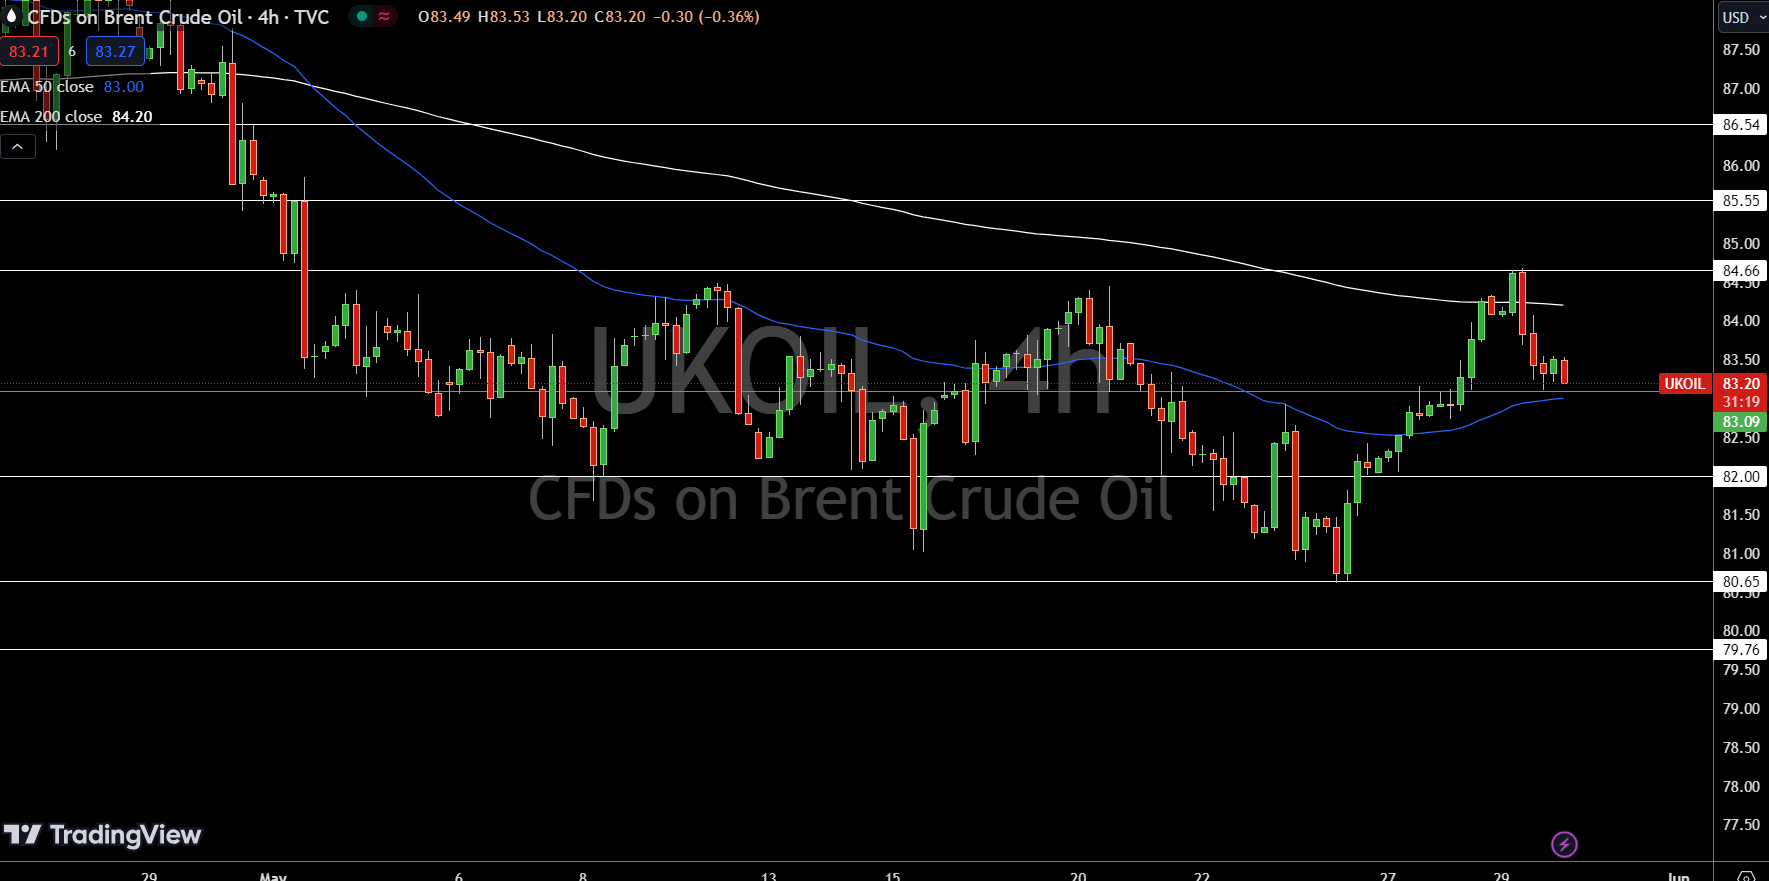Click the green market status dot
Image resolution: width=1769 pixels, height=881 pixels.
[x=362, y=16]
